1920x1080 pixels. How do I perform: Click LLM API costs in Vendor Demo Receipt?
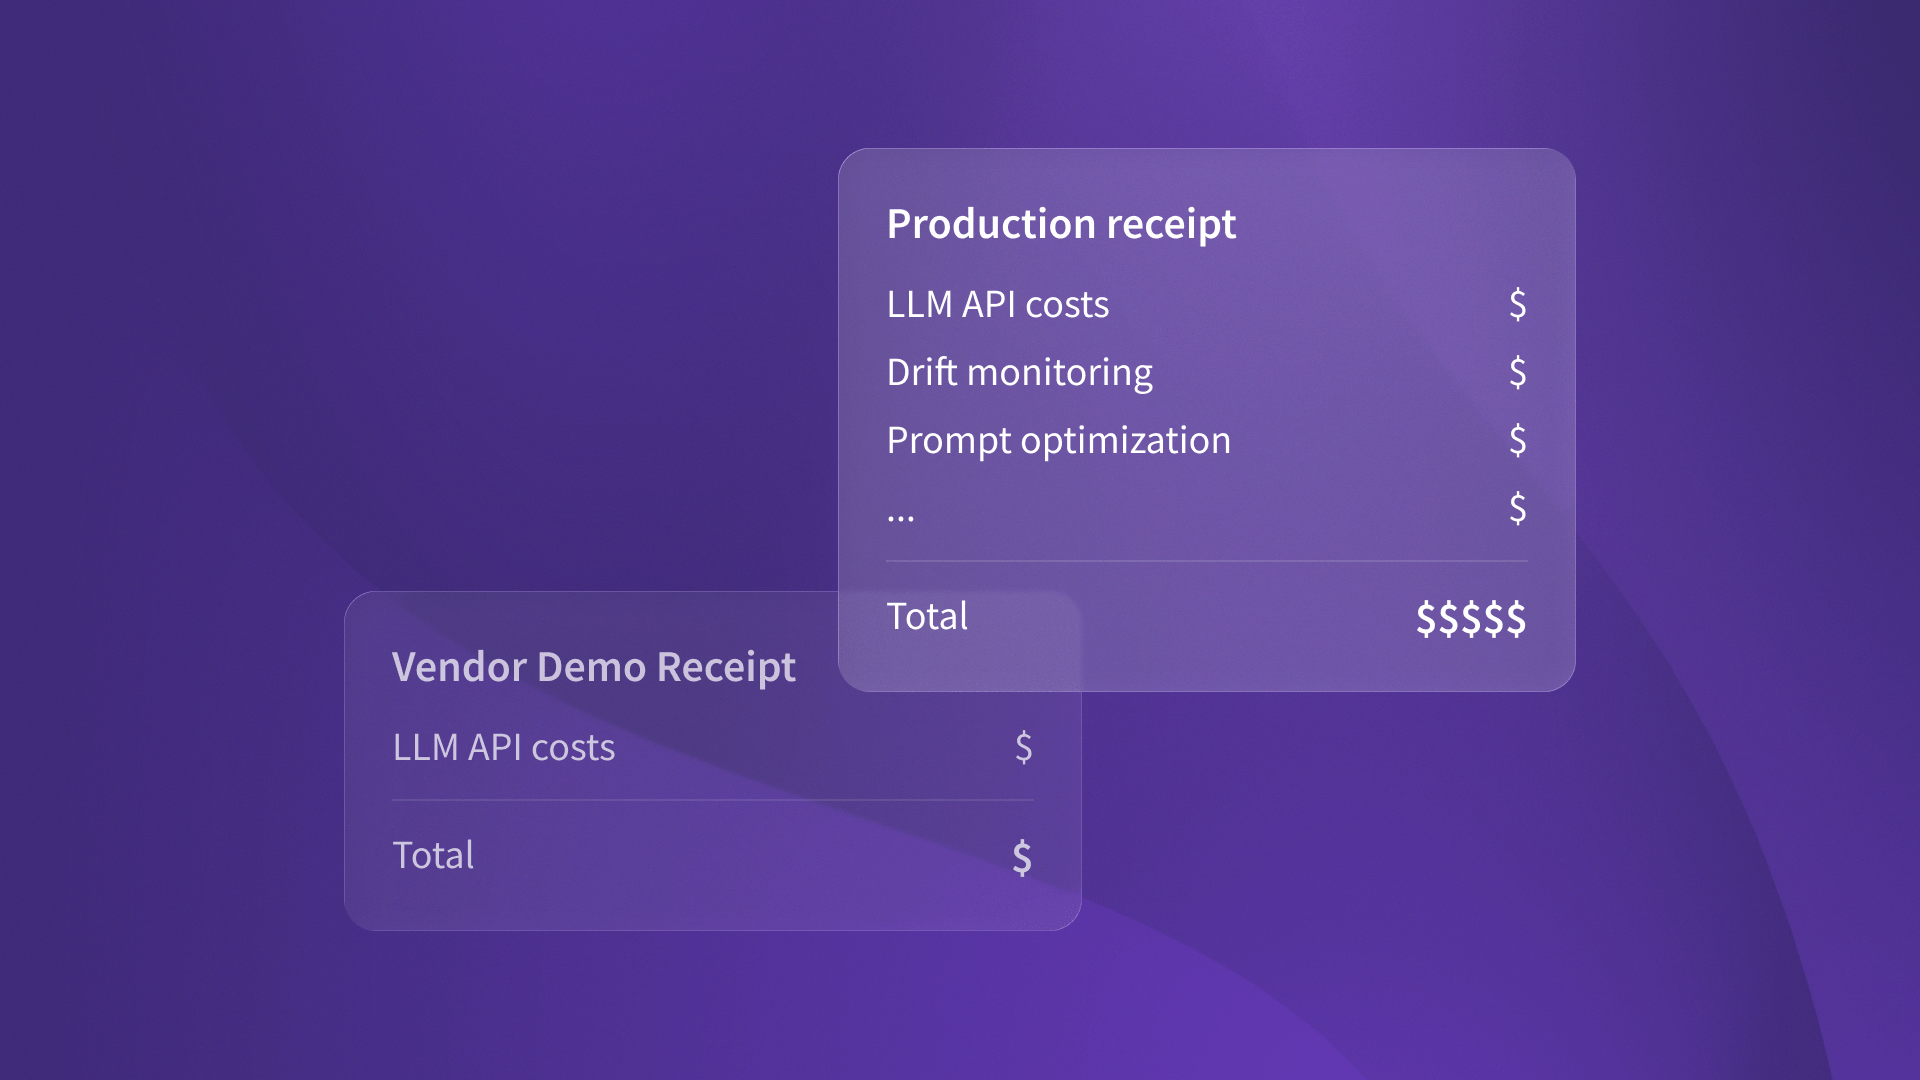tap(503, 748)
